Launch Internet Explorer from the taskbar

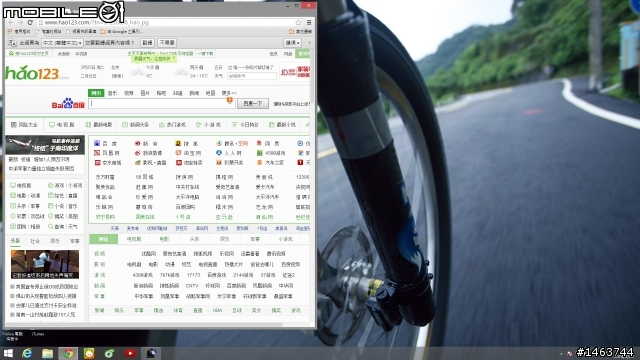pos(27,353)
